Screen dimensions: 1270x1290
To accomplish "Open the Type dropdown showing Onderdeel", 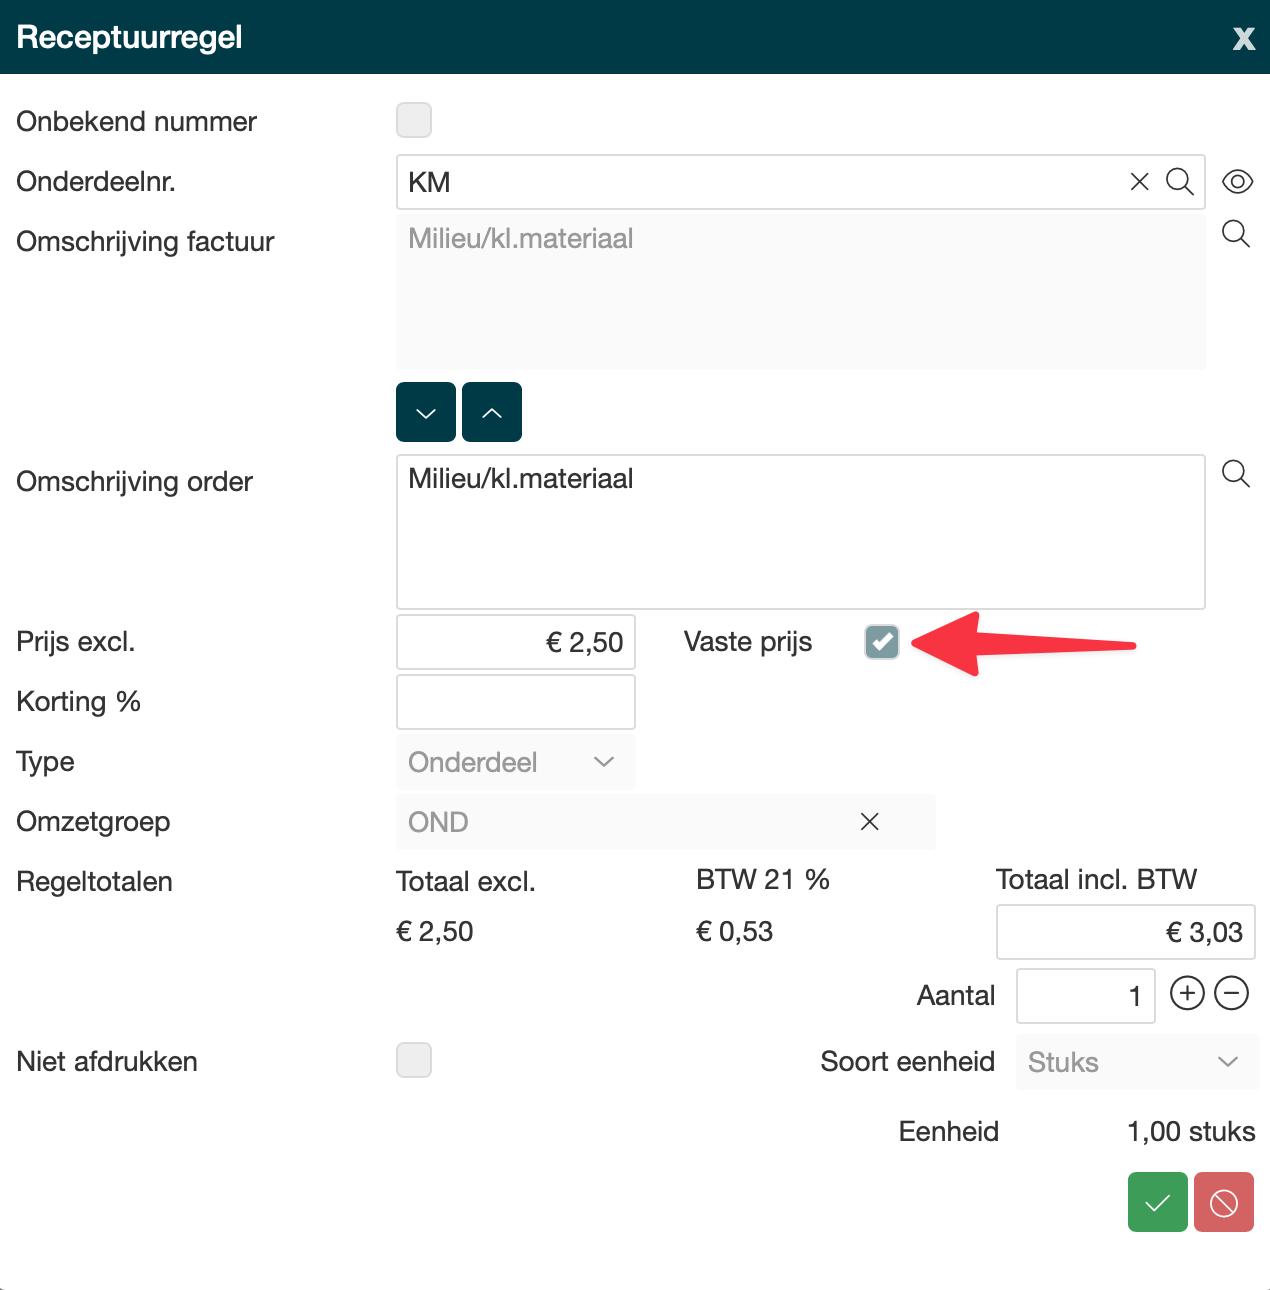I will tap(515, 762).
